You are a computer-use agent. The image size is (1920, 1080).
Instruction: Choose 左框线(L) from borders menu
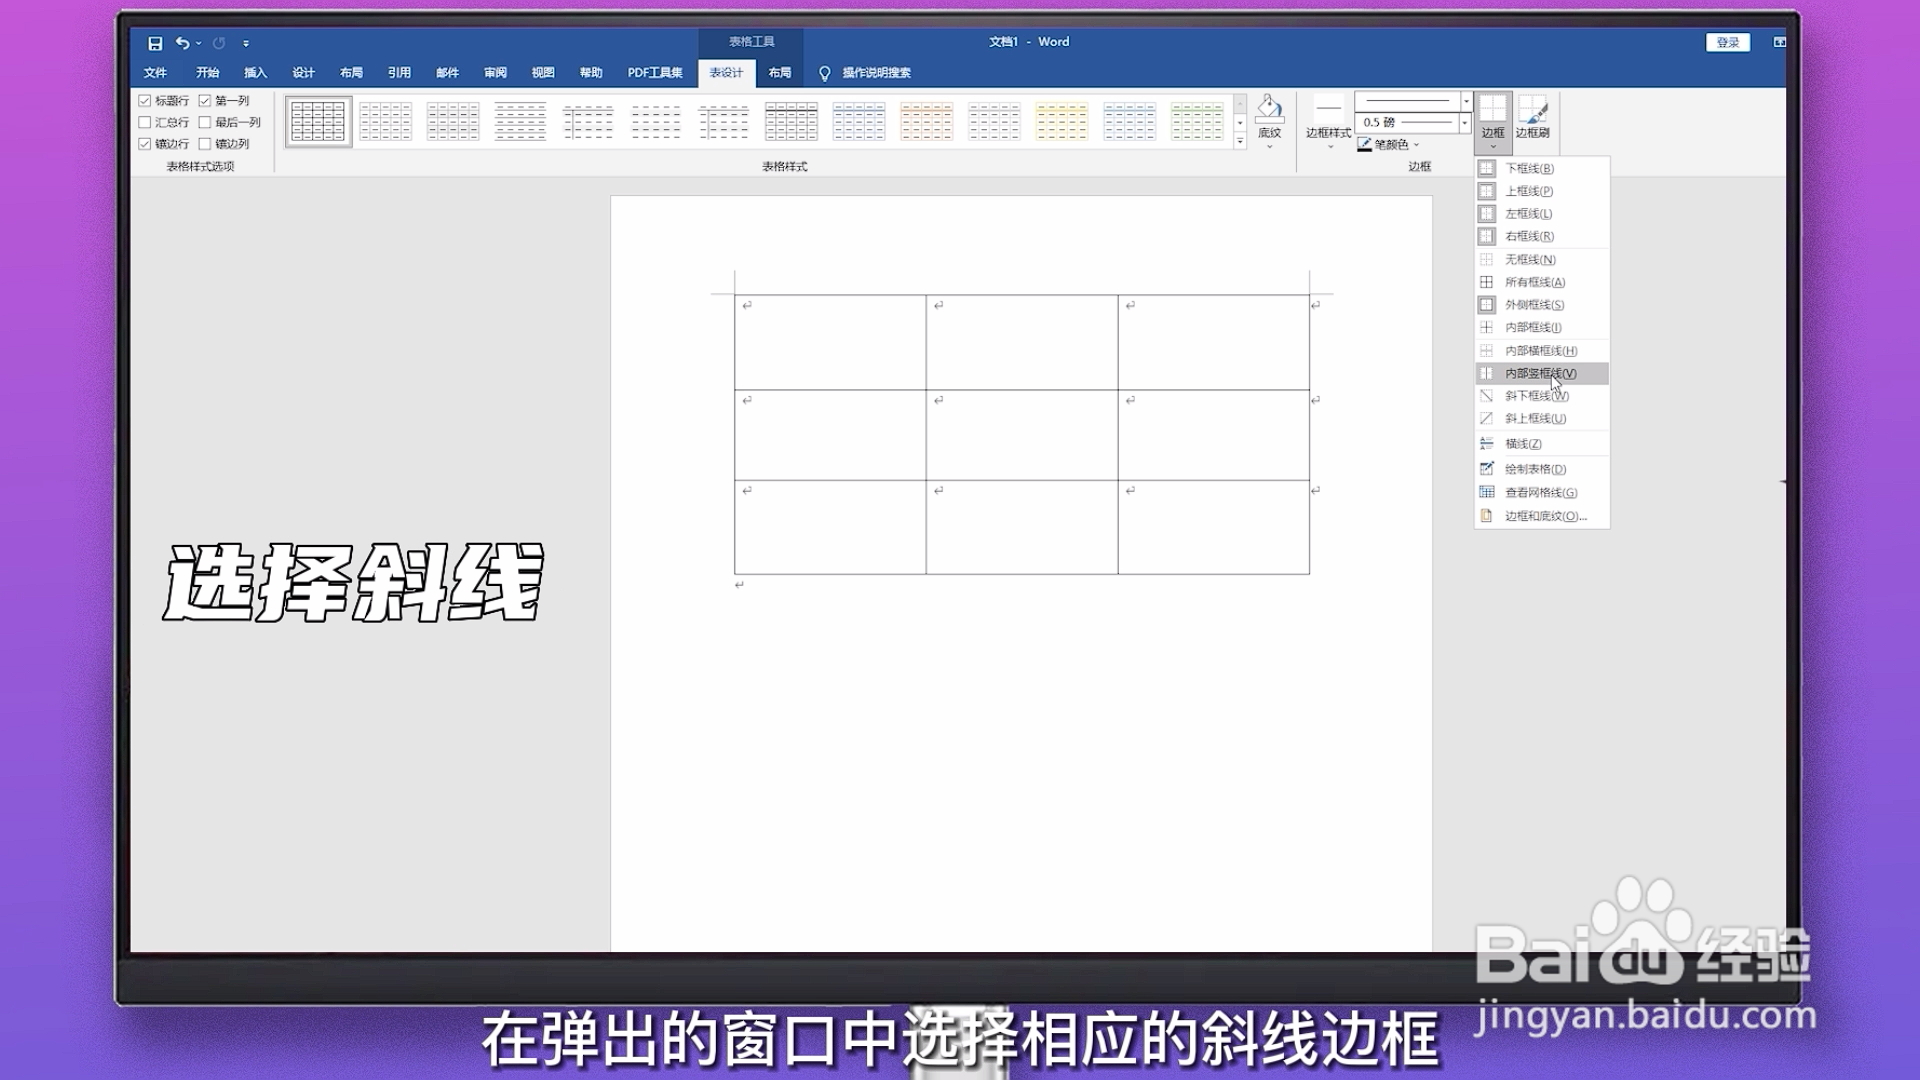pyautogui.click(x=1542, y=214)
